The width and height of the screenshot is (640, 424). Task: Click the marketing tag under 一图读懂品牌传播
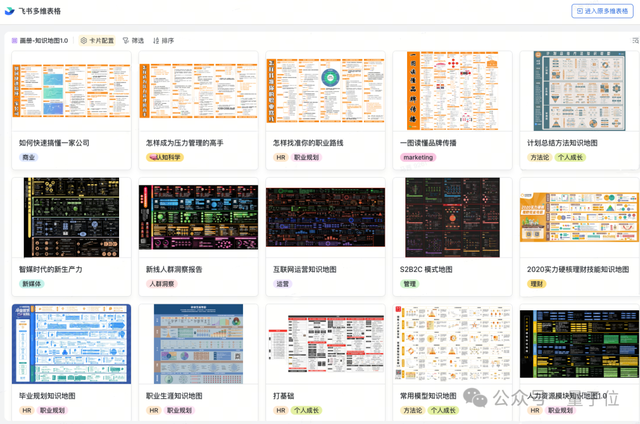tap(418, 157)
